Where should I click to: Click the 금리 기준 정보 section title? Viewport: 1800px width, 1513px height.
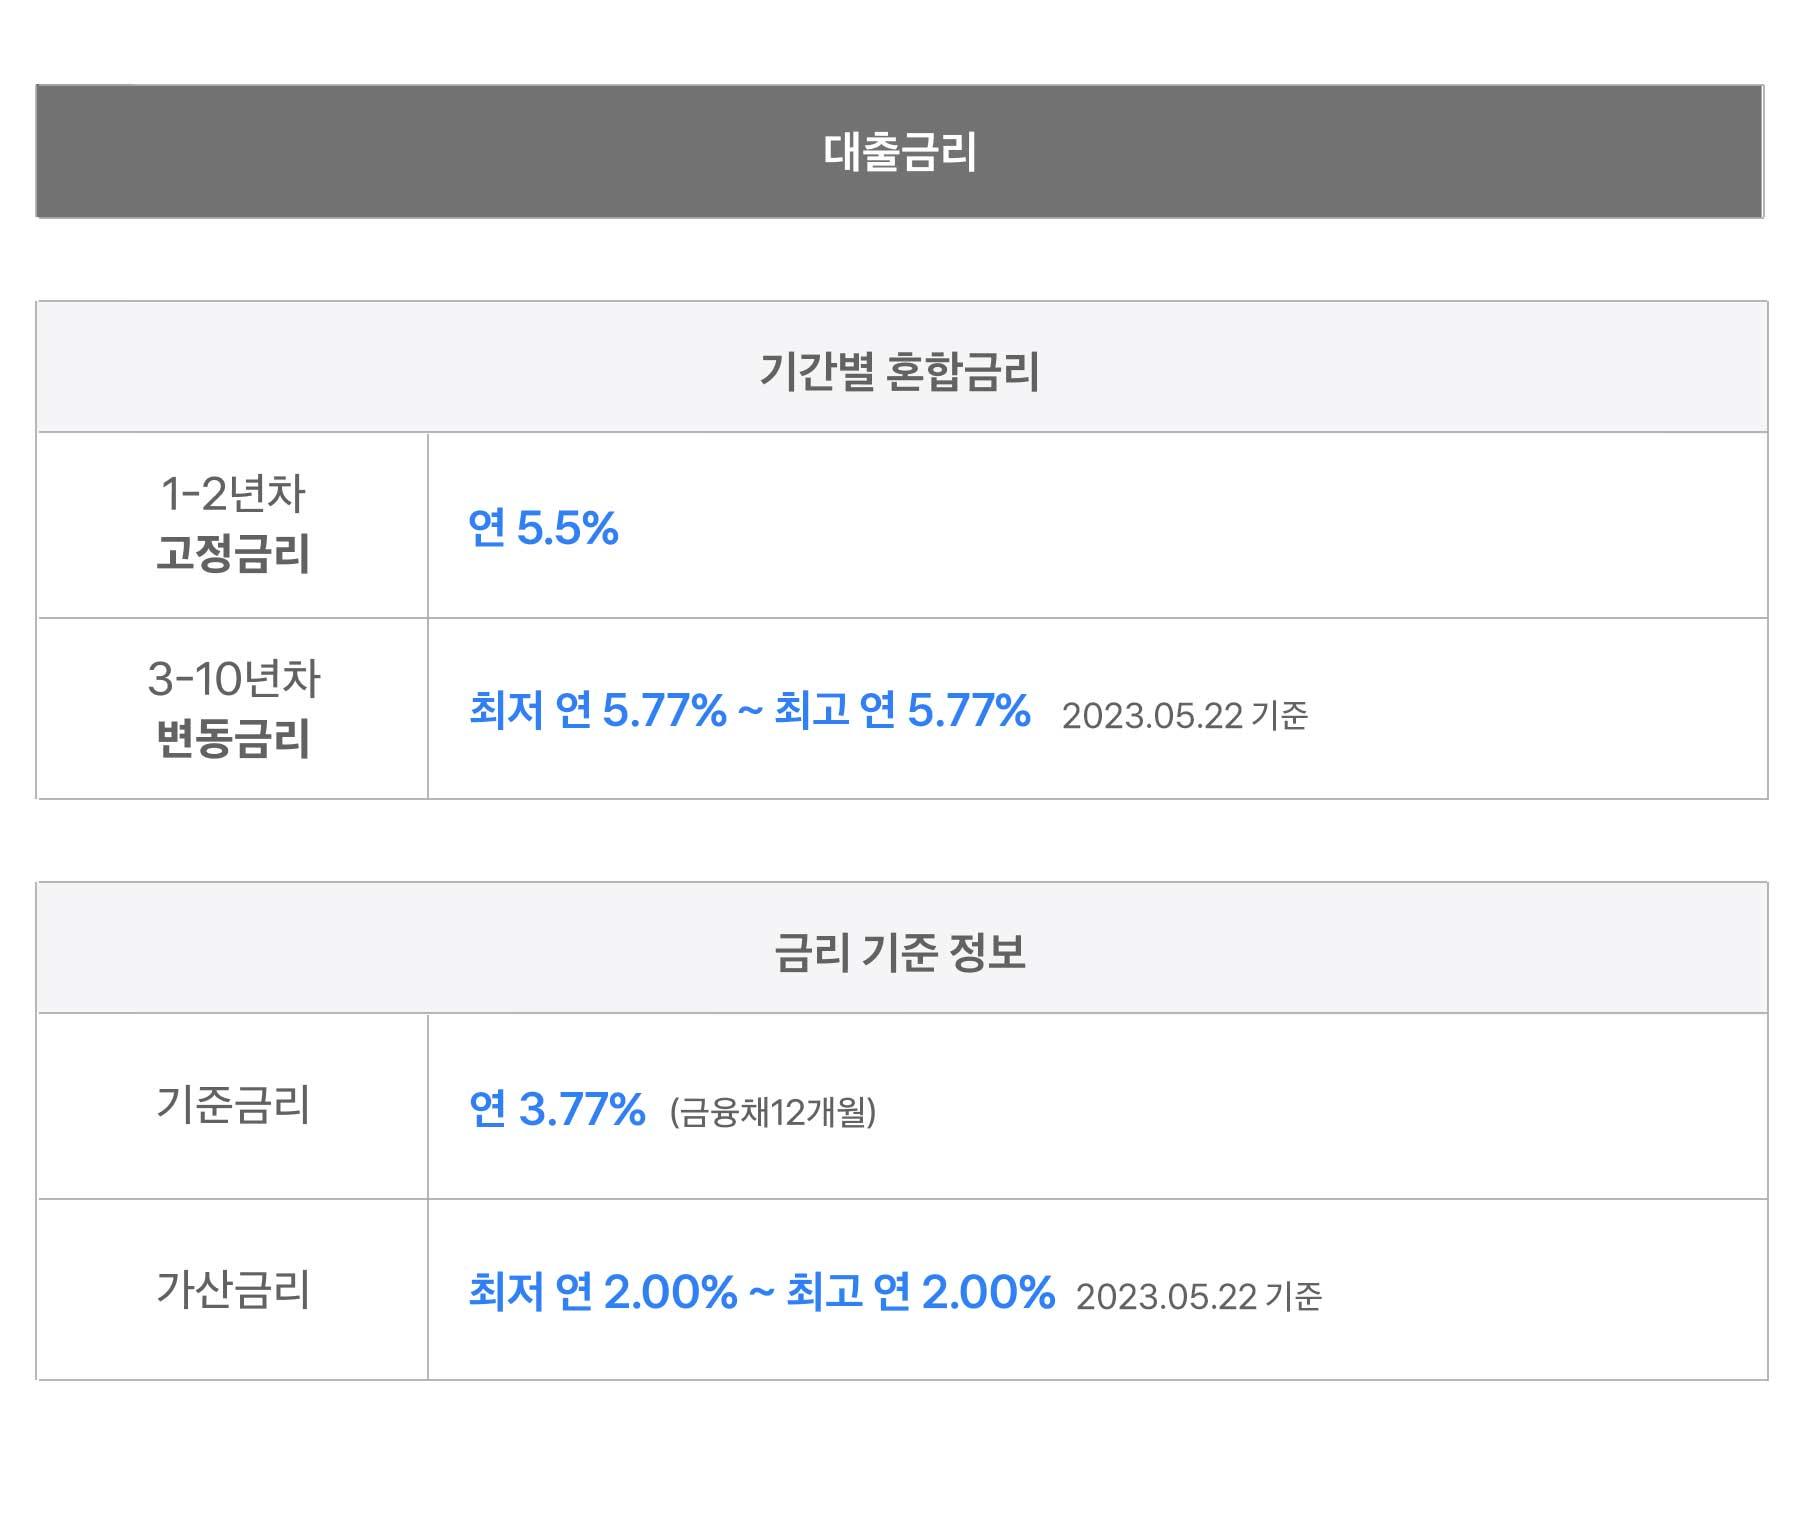pyautogui.click(x=900, y=951)
